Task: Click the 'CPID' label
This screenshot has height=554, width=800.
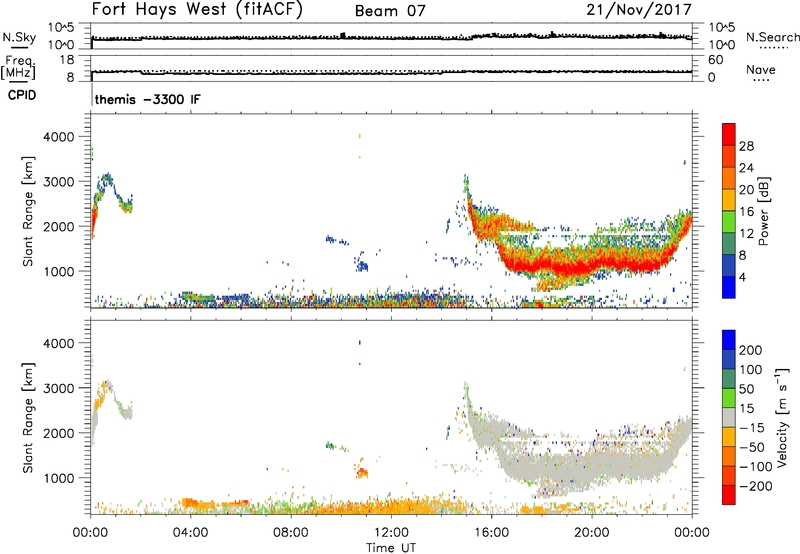Action: coord(22,95)
